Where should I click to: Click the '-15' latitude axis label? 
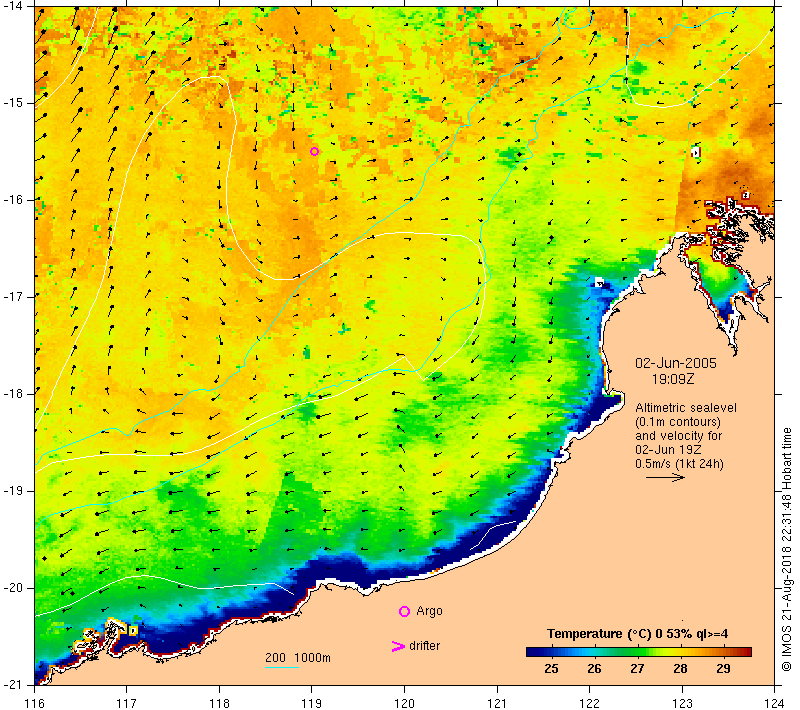click(x=11, y=103)
